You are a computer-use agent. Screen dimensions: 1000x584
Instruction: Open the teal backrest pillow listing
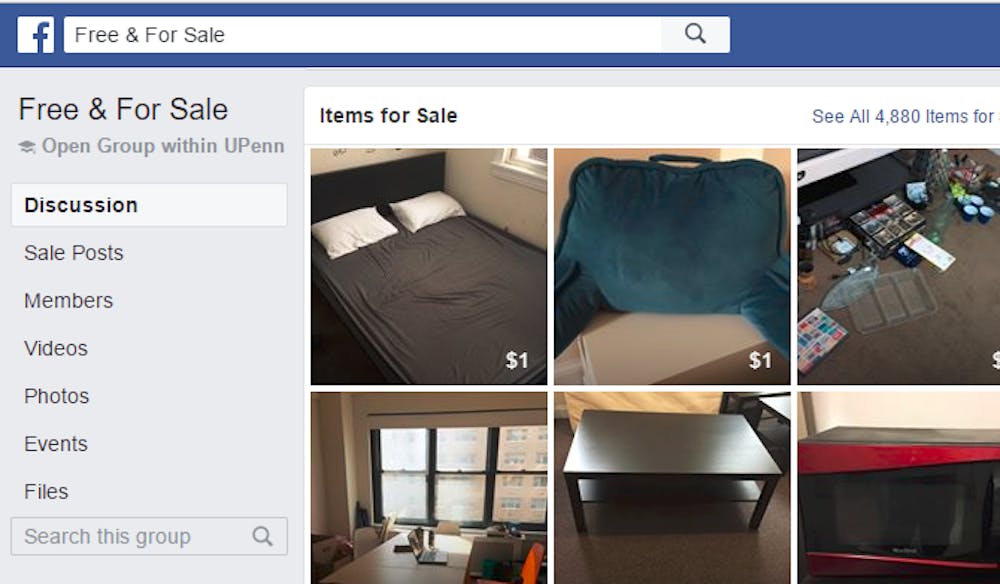click(672, 266)
